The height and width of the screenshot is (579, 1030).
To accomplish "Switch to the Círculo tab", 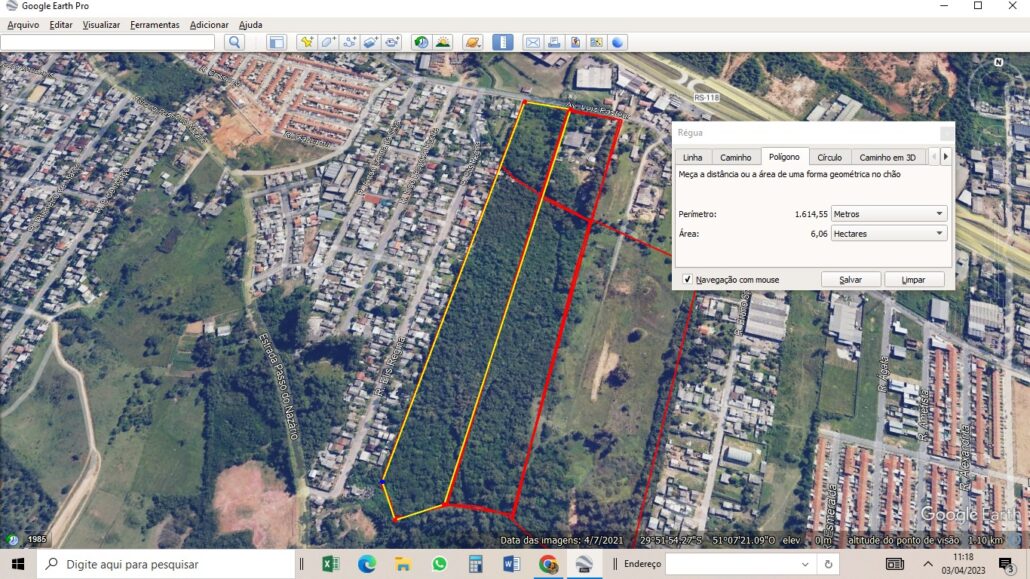I will tap(829, 157).
